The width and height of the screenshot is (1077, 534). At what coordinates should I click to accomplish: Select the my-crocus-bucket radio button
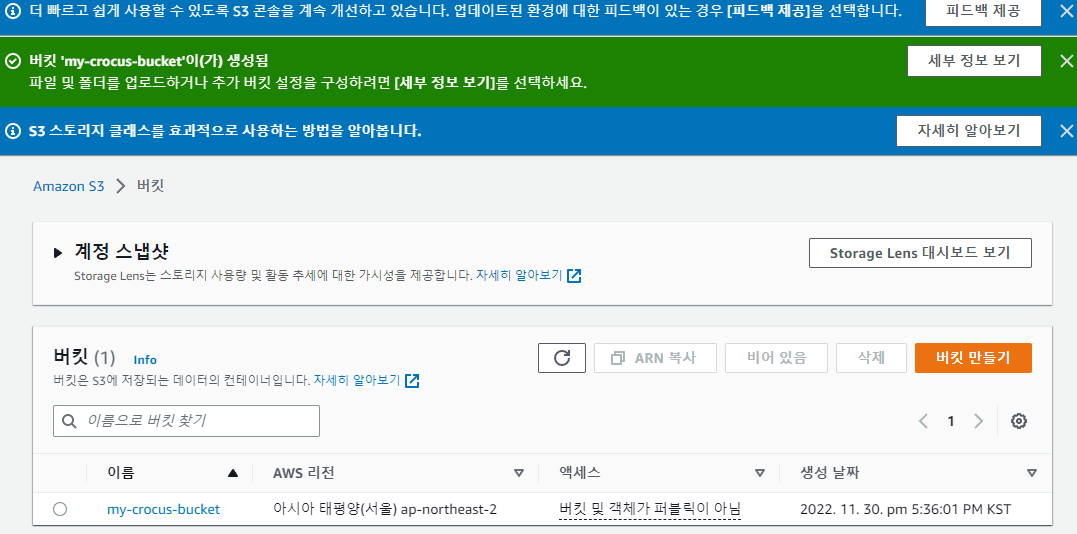coord(60,509)
